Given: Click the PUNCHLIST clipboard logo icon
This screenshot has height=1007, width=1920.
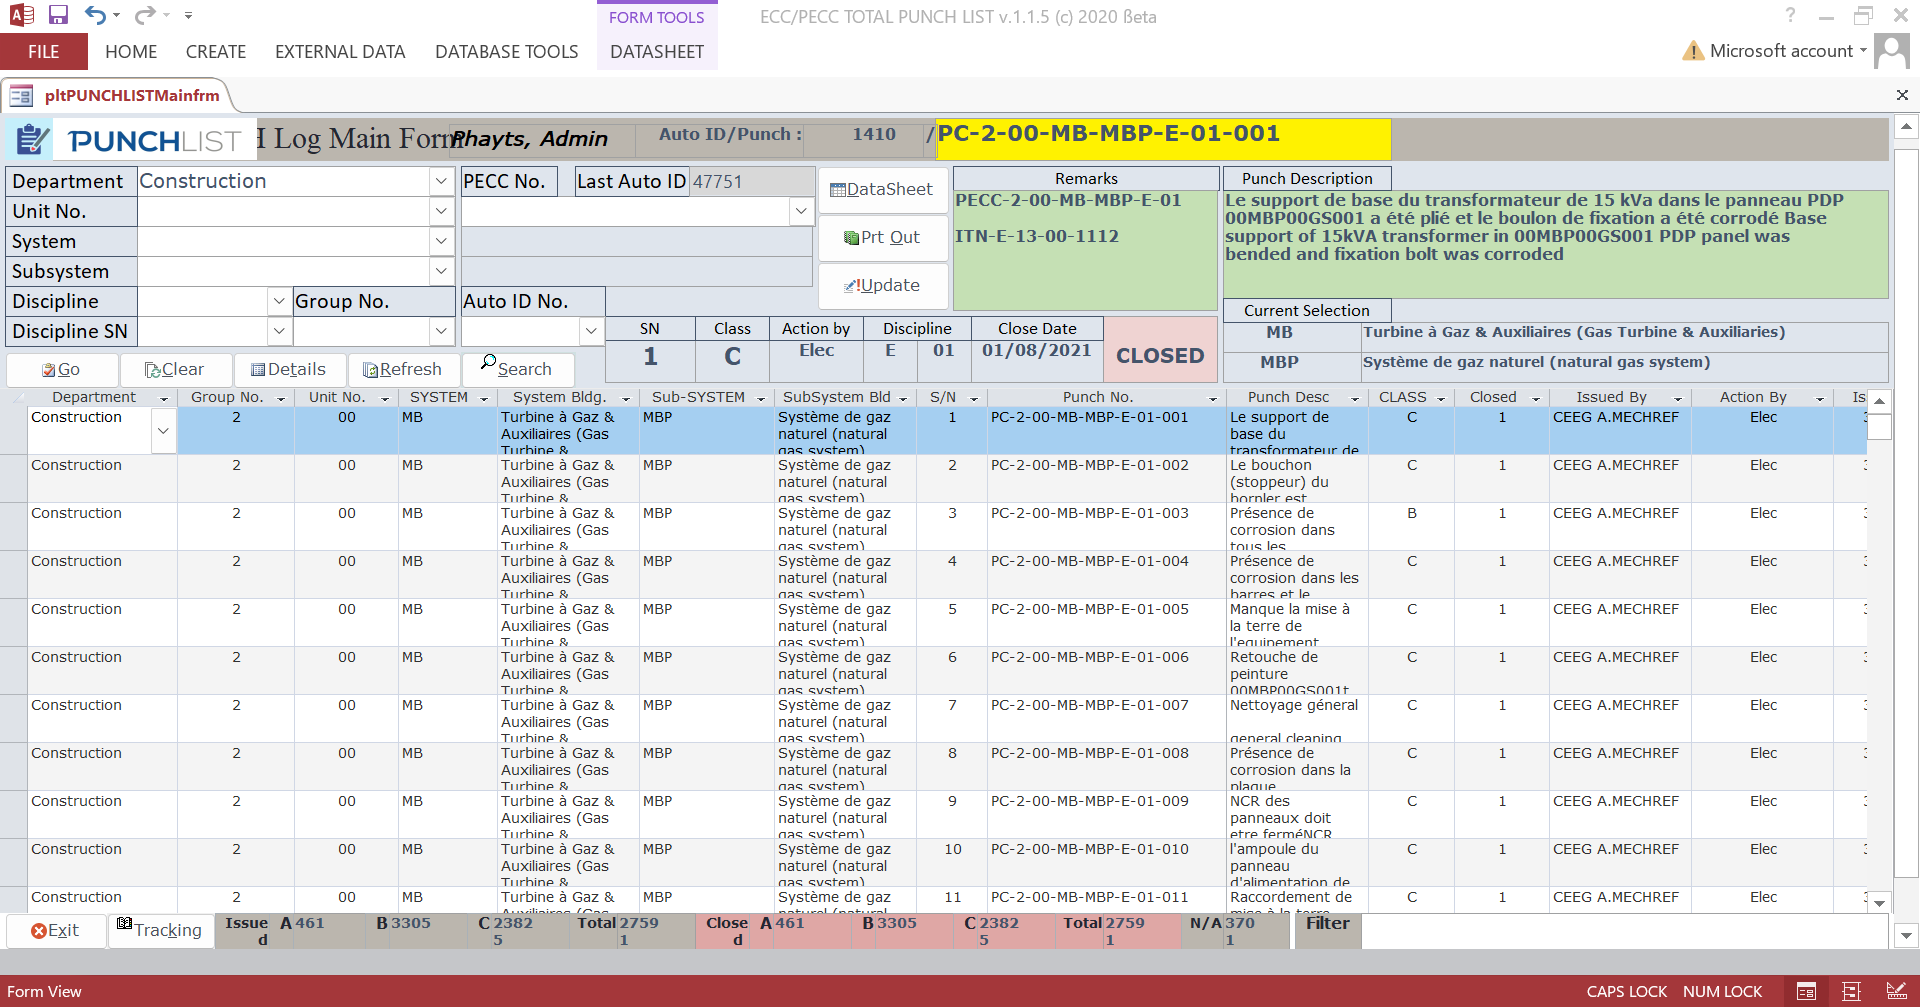Looking at the screenshot, I should [32, 140].
